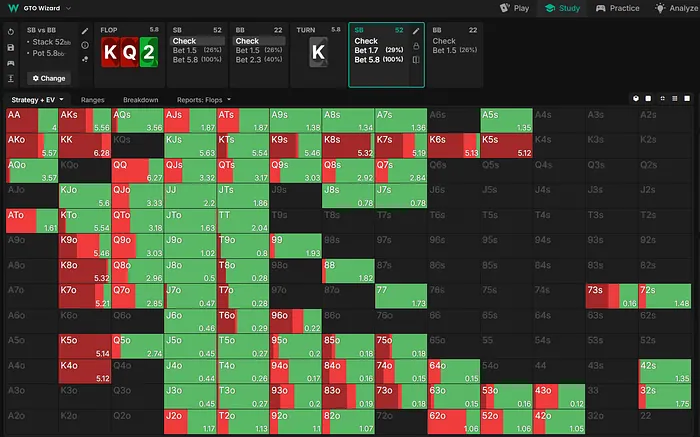Click the compare columns icon in SB panel

416,60
